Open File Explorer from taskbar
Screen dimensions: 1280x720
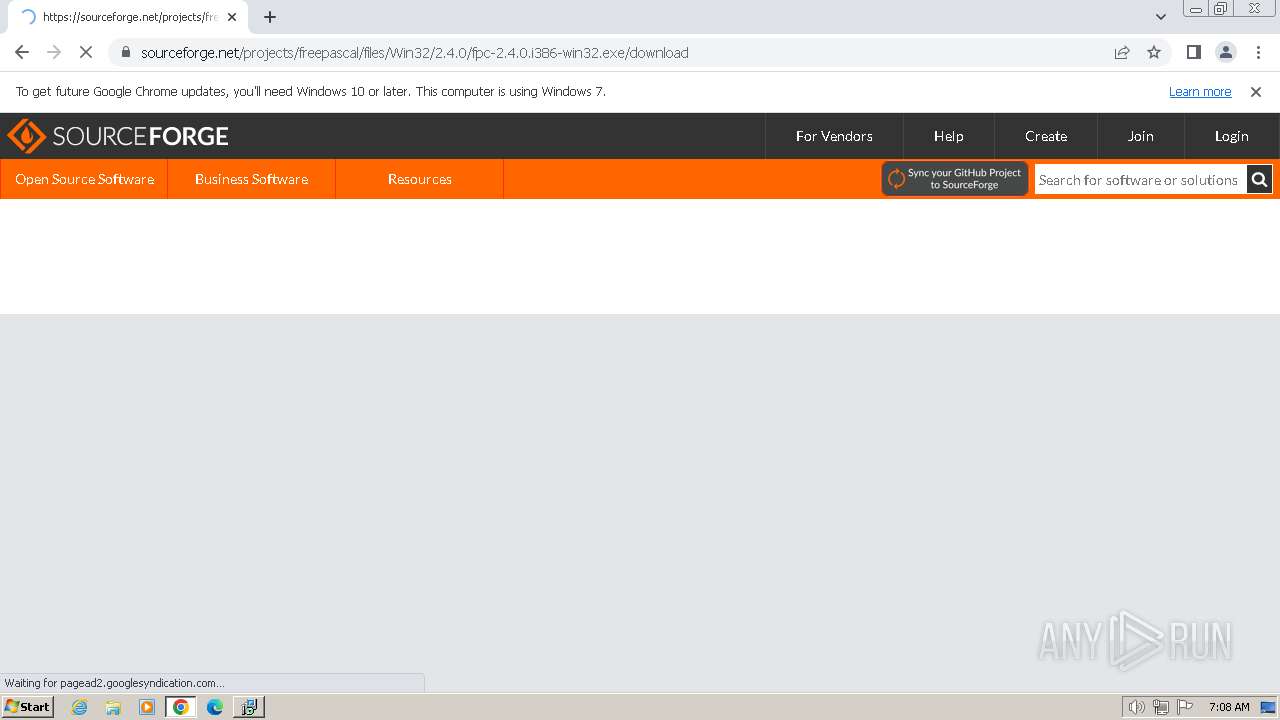(113, 707)
